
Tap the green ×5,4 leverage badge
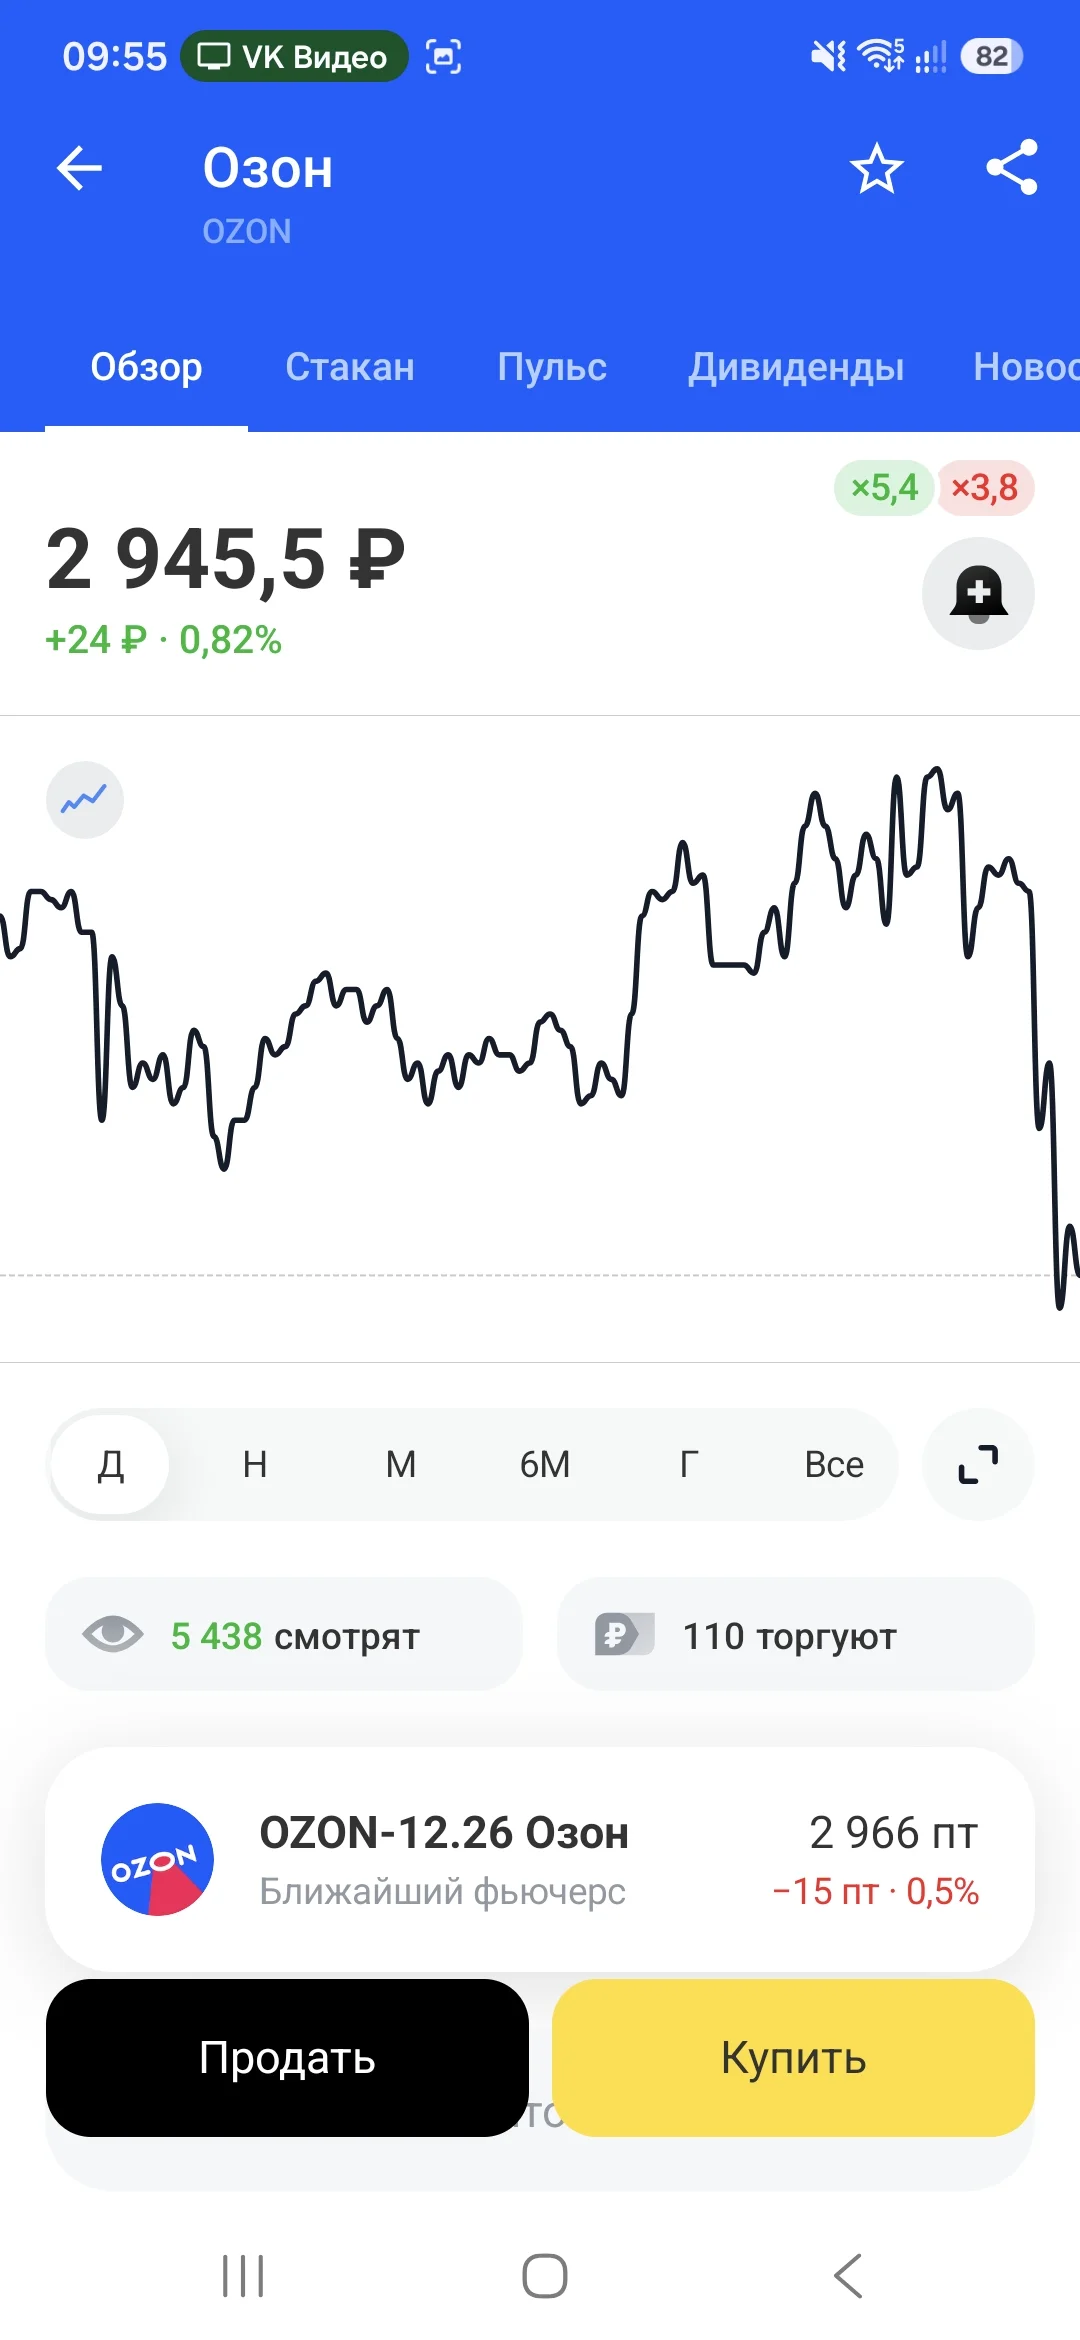(x=884, y=488)
